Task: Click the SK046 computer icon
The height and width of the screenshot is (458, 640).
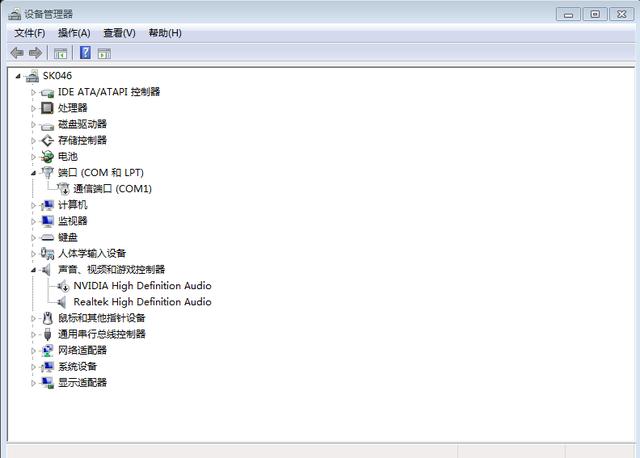Action: point(32,76)
